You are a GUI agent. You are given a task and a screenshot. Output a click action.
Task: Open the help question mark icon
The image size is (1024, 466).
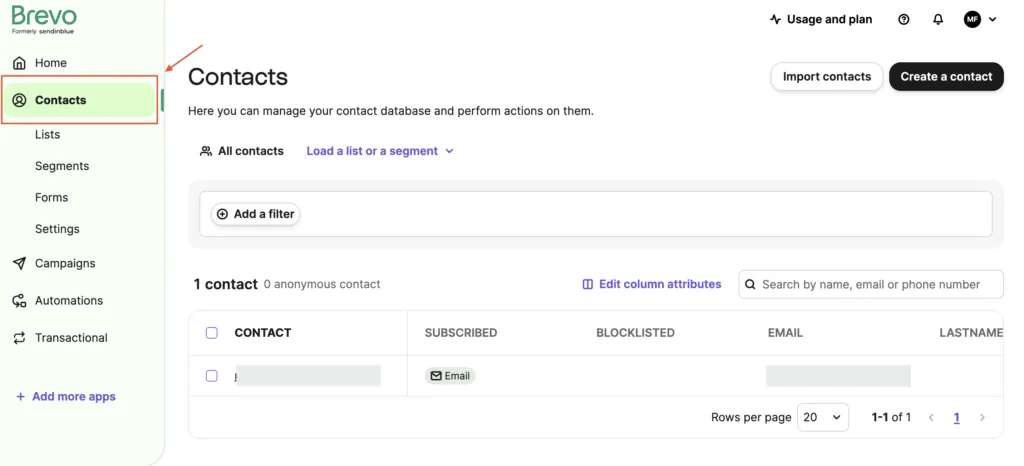pos(904,19)
